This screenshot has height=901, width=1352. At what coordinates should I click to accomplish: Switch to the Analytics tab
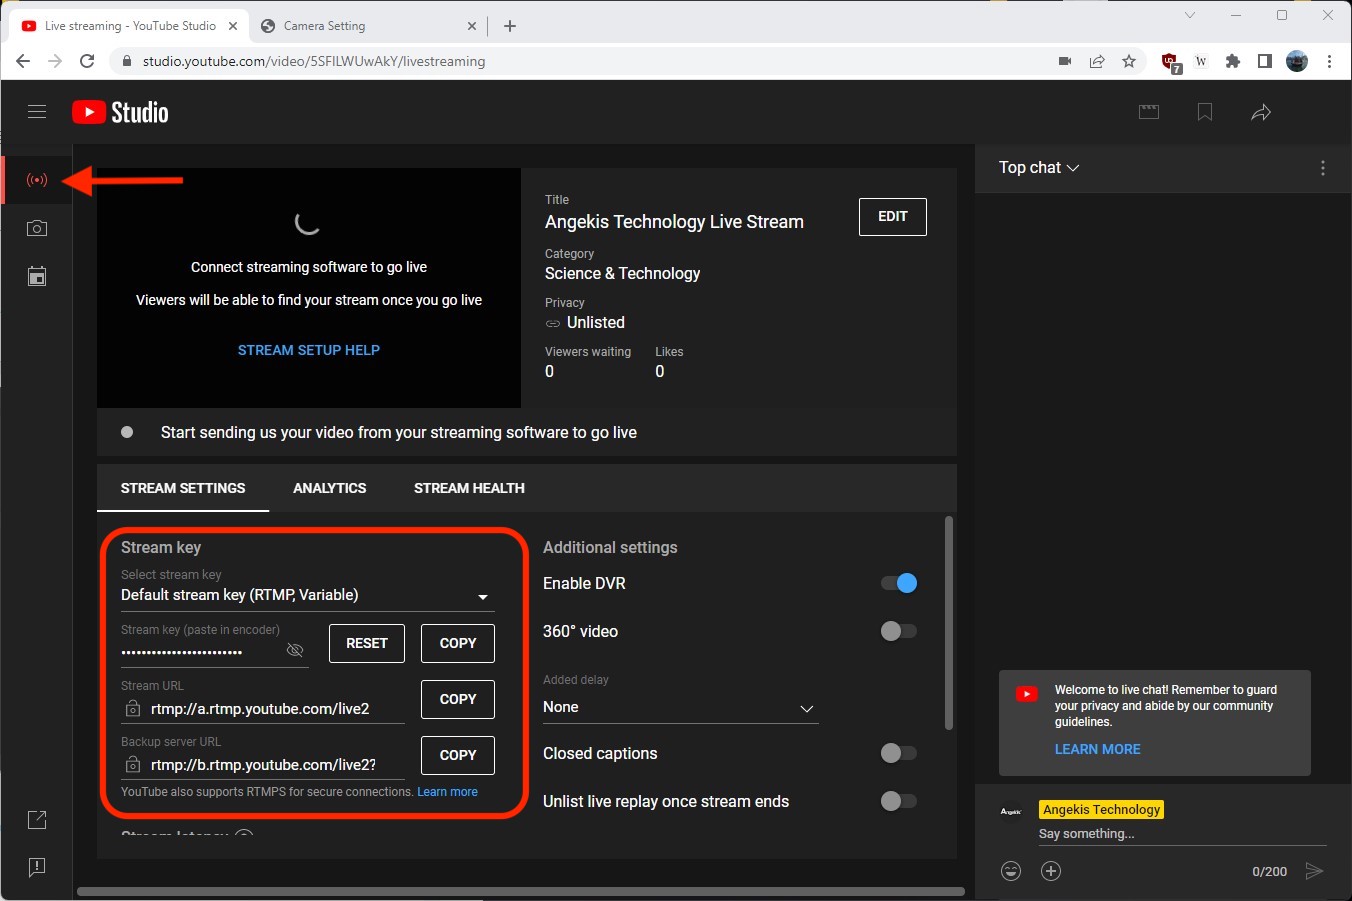(330, 488)
